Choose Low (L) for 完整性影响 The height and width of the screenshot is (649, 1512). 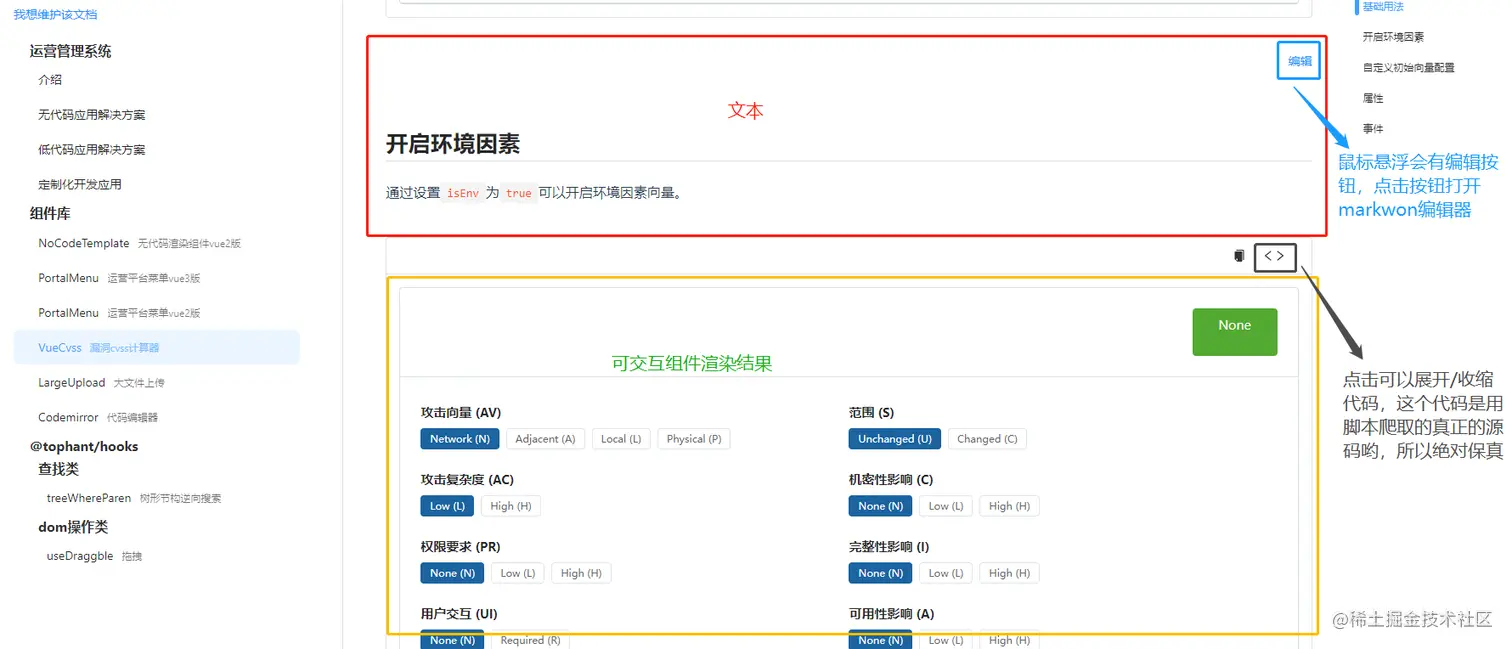[x=946, y=572]
